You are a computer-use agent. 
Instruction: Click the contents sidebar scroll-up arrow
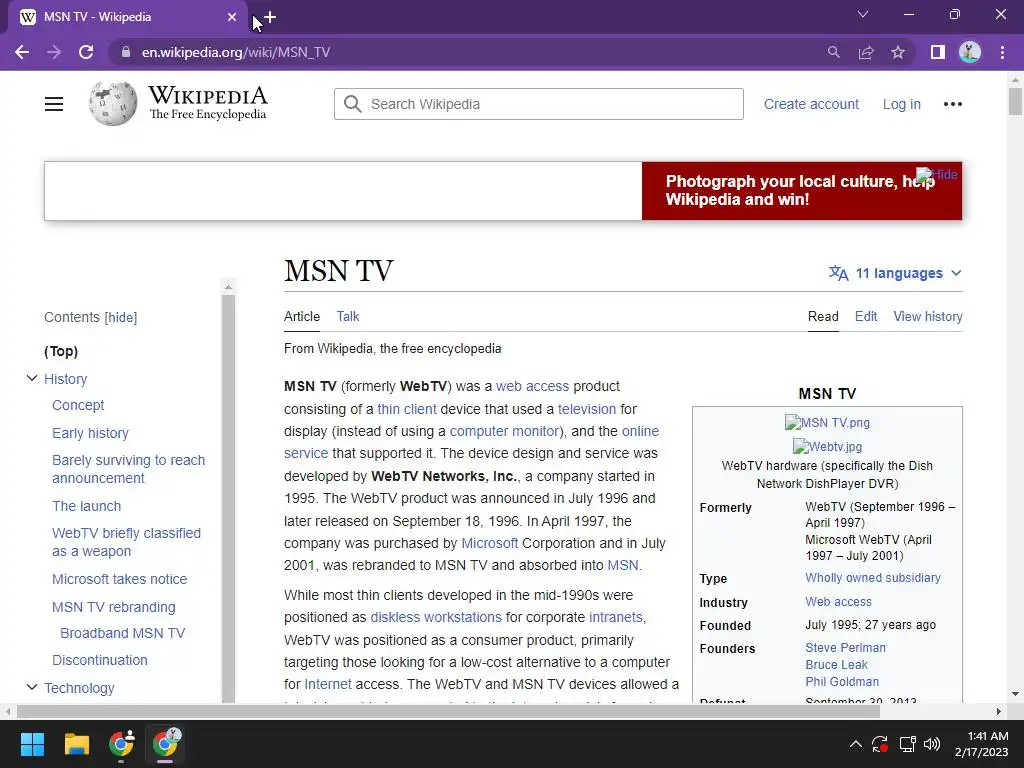click(228, 287)
